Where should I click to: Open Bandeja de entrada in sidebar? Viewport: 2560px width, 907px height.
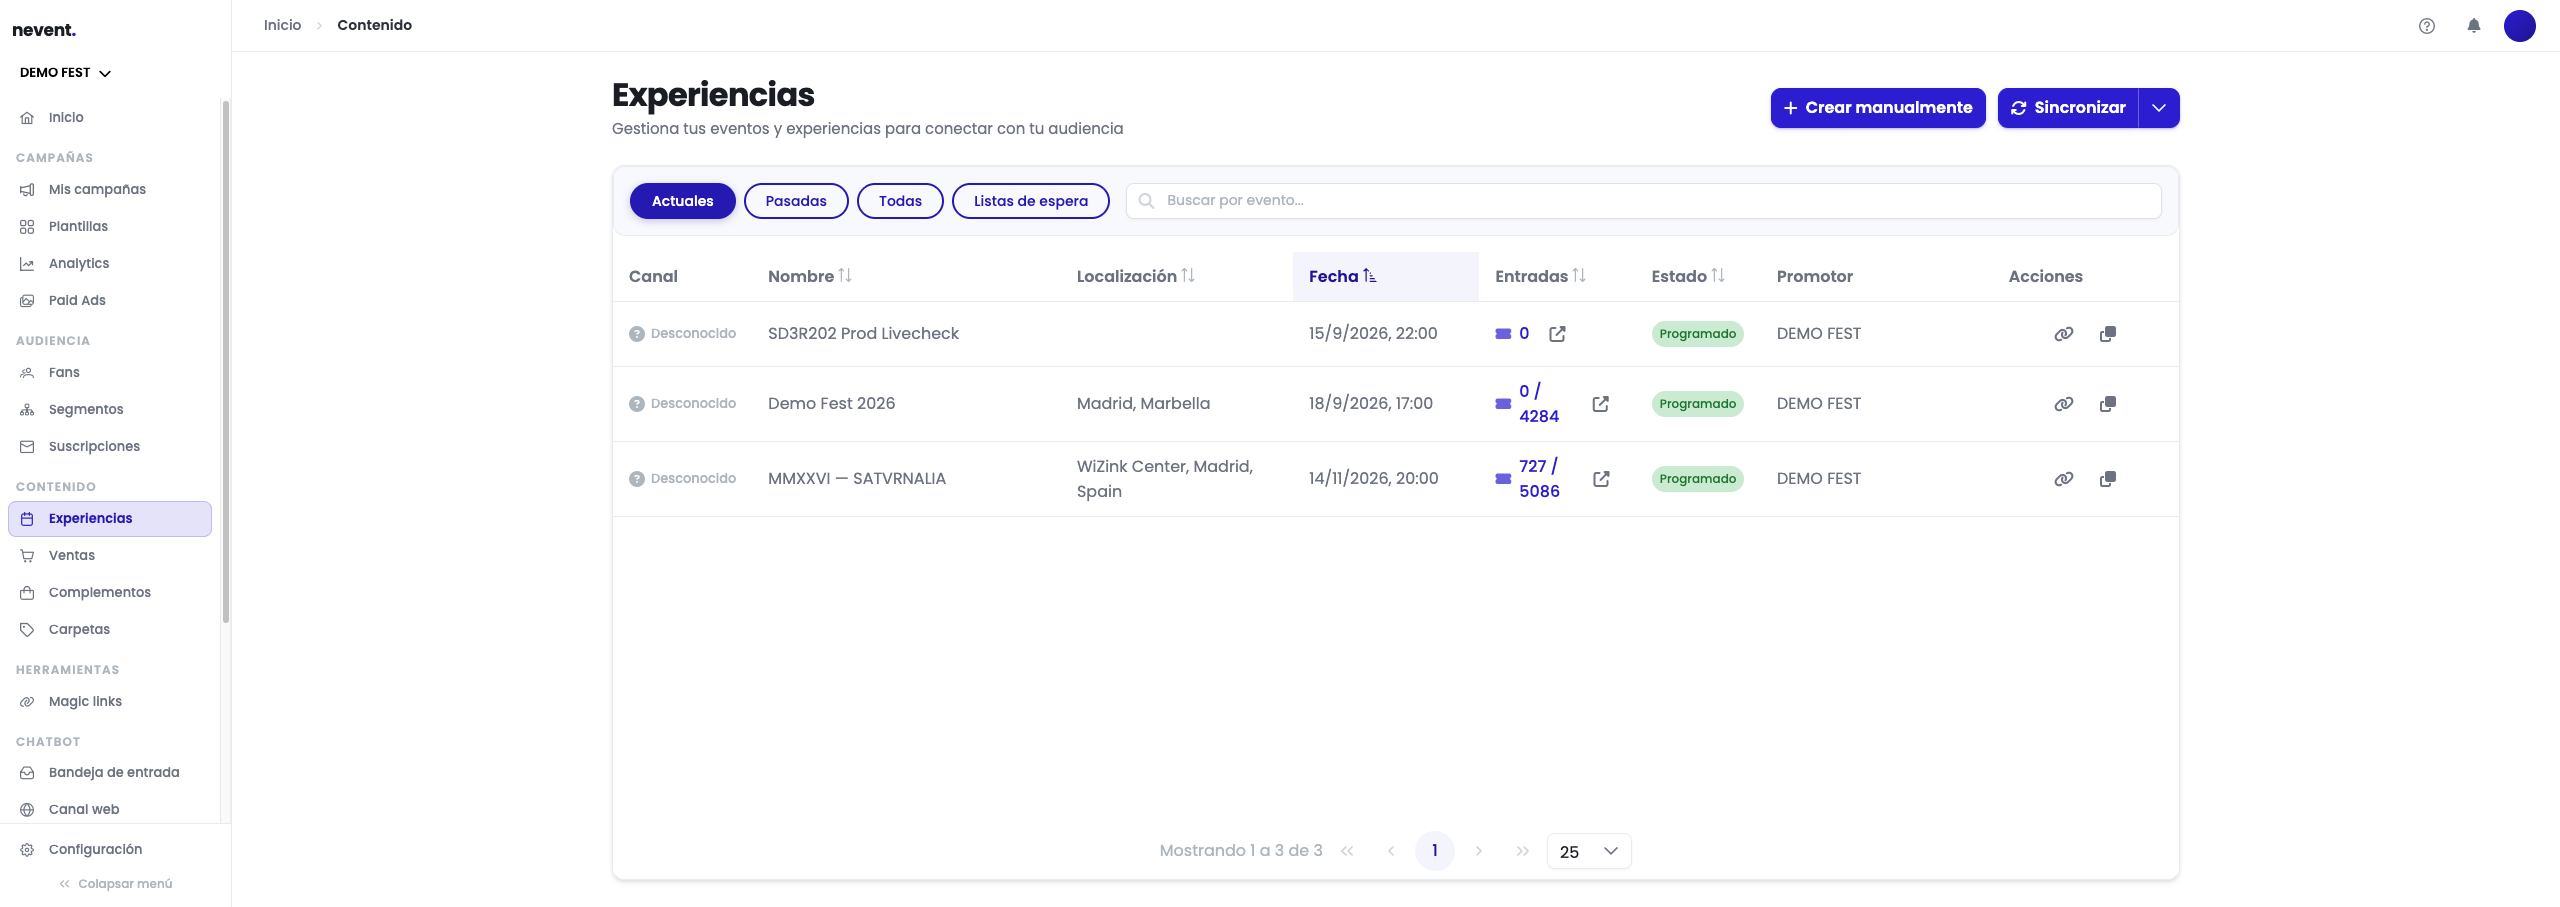(x=110, y=772)
